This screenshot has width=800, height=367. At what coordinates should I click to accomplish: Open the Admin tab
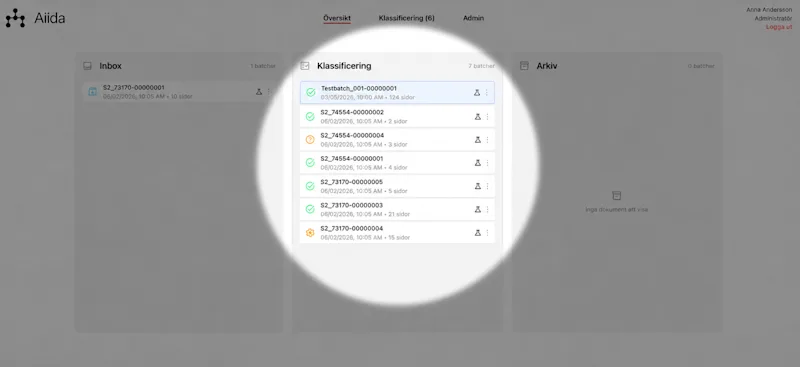(x=473, y=18)
